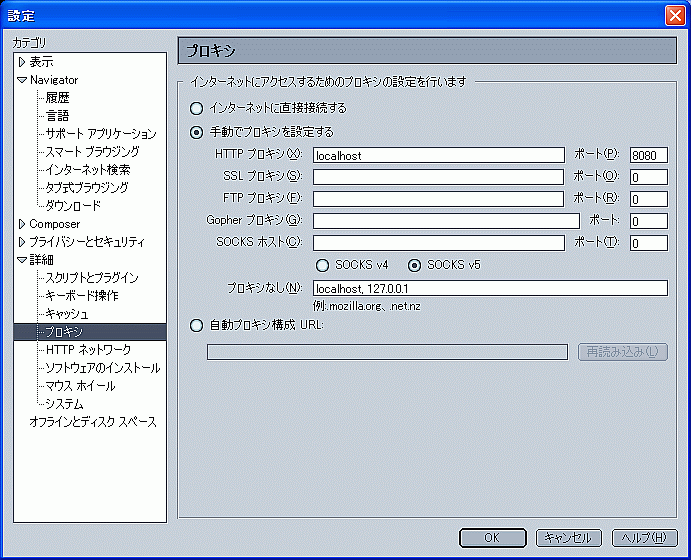Expand the Composer category
Screen dimensions: 691x560
[x=22, y=224]
